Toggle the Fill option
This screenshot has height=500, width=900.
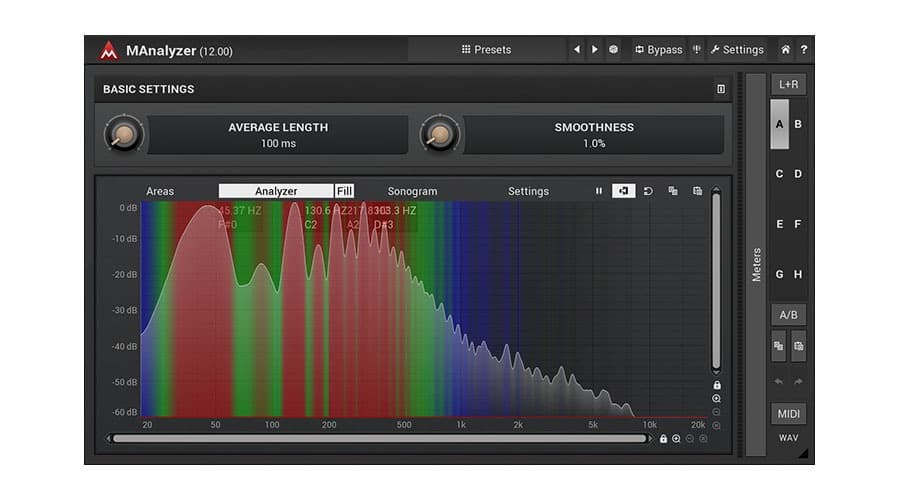coord(344,191)
